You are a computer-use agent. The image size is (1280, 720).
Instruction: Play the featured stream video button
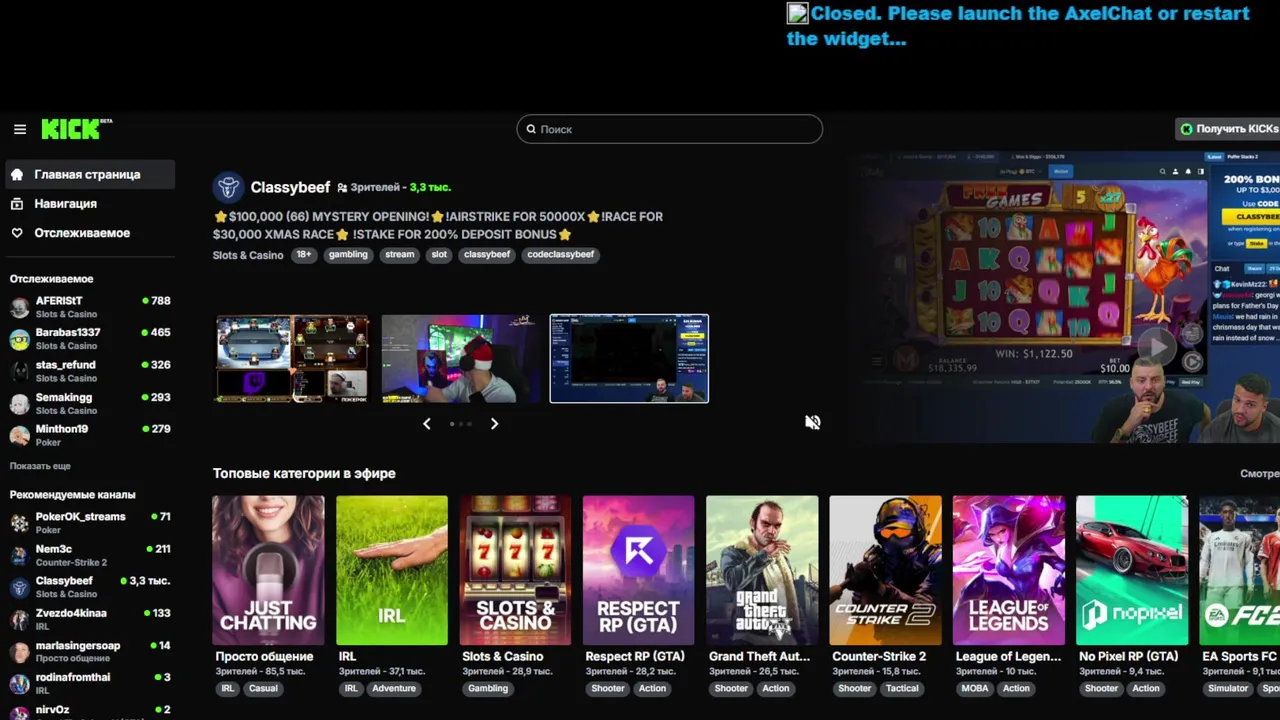click(1157, 346)
